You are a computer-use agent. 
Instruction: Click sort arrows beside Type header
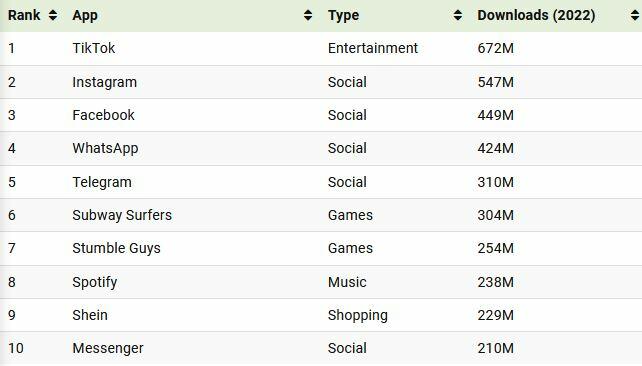point(458,16)
